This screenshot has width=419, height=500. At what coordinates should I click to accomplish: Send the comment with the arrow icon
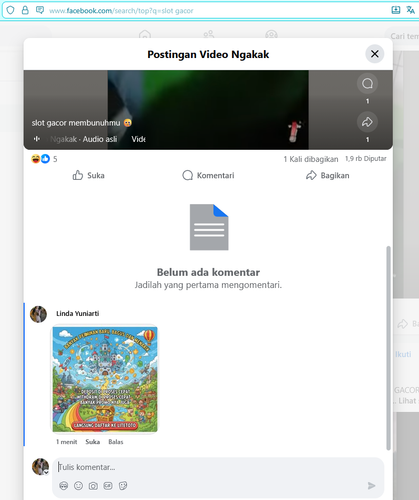click(x=371, y=486)
